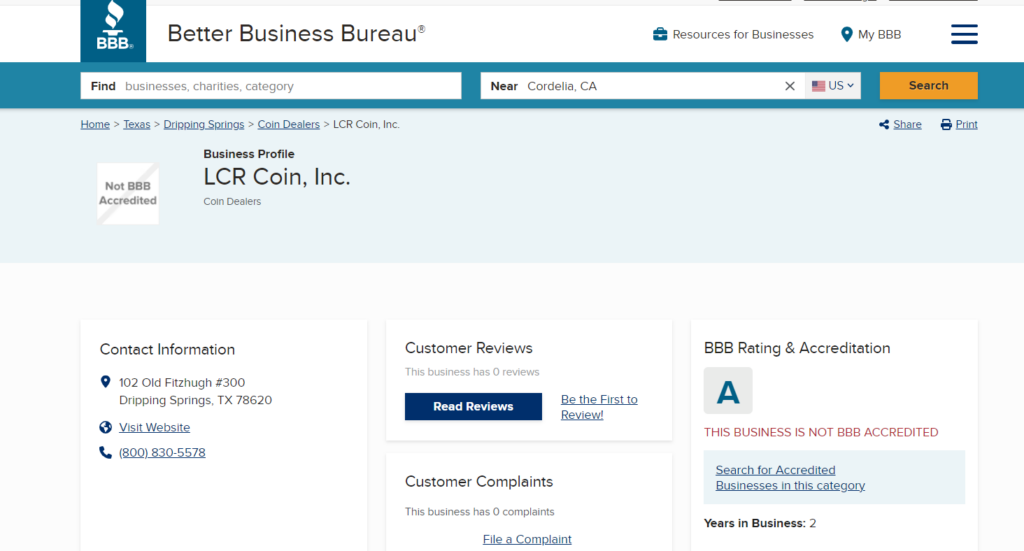Click the Near location input field
This screenshot has height=551, width=1024.
tap(643, 86)
